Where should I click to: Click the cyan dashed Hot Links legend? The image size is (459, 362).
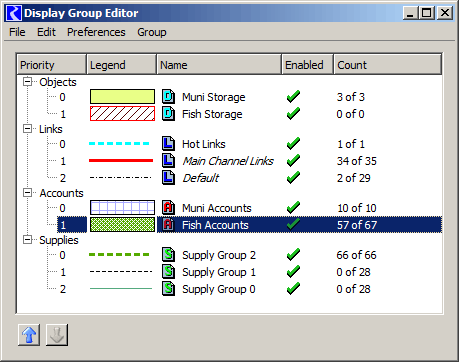[x=119, y=144]
